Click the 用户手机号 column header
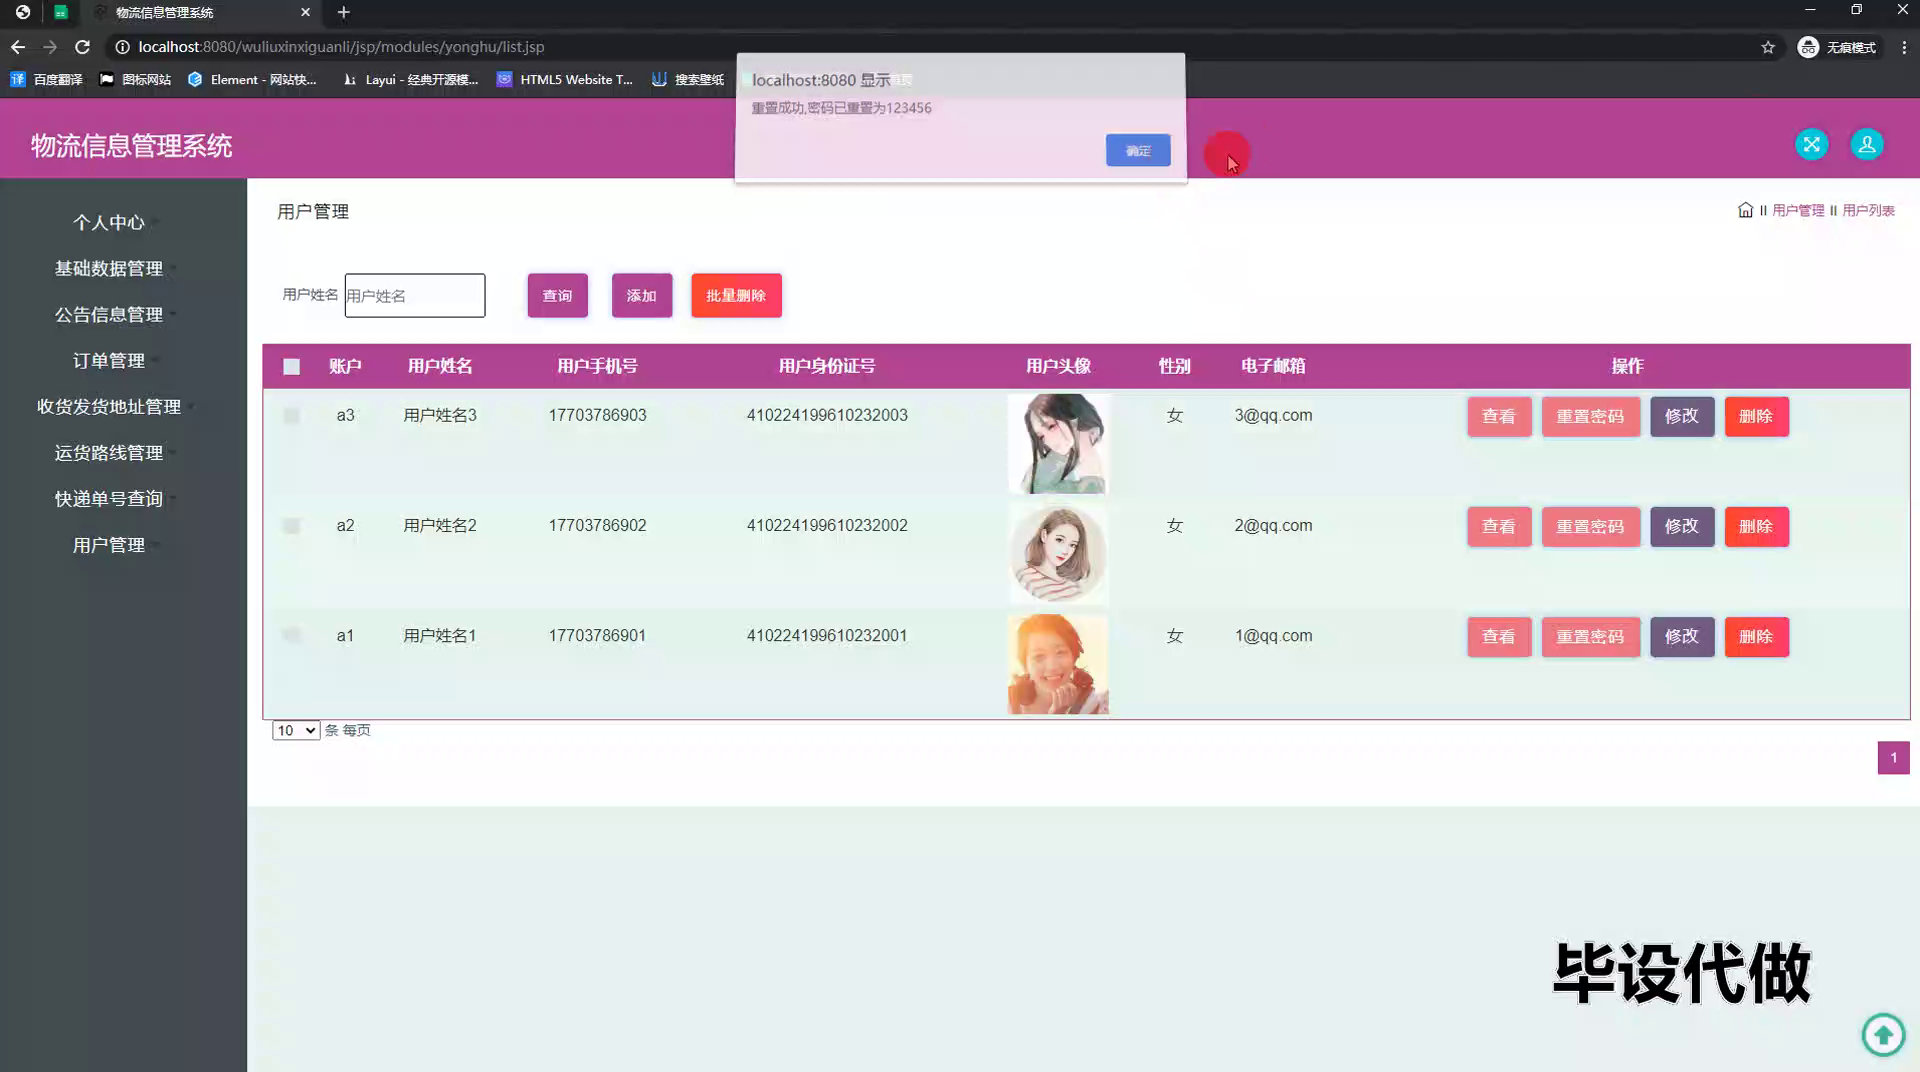This screenshot has width=1920, height=1072. click(x=597, y=366)
